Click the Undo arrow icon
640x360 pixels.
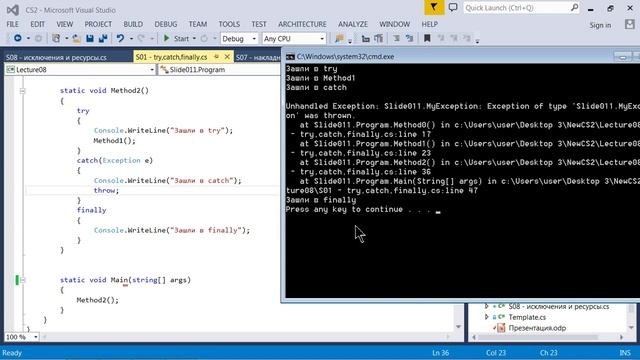[120, 38]
